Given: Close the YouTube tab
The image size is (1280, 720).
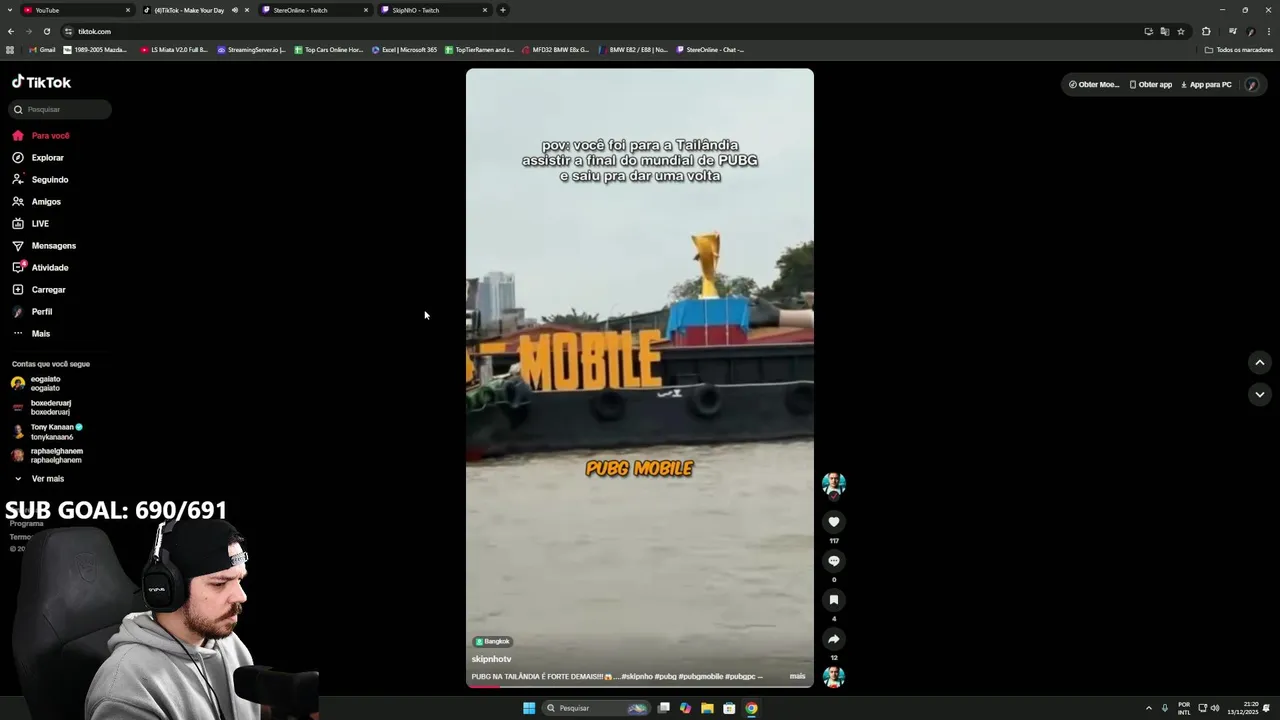Looking at the screenshot, I should [127, 10].
